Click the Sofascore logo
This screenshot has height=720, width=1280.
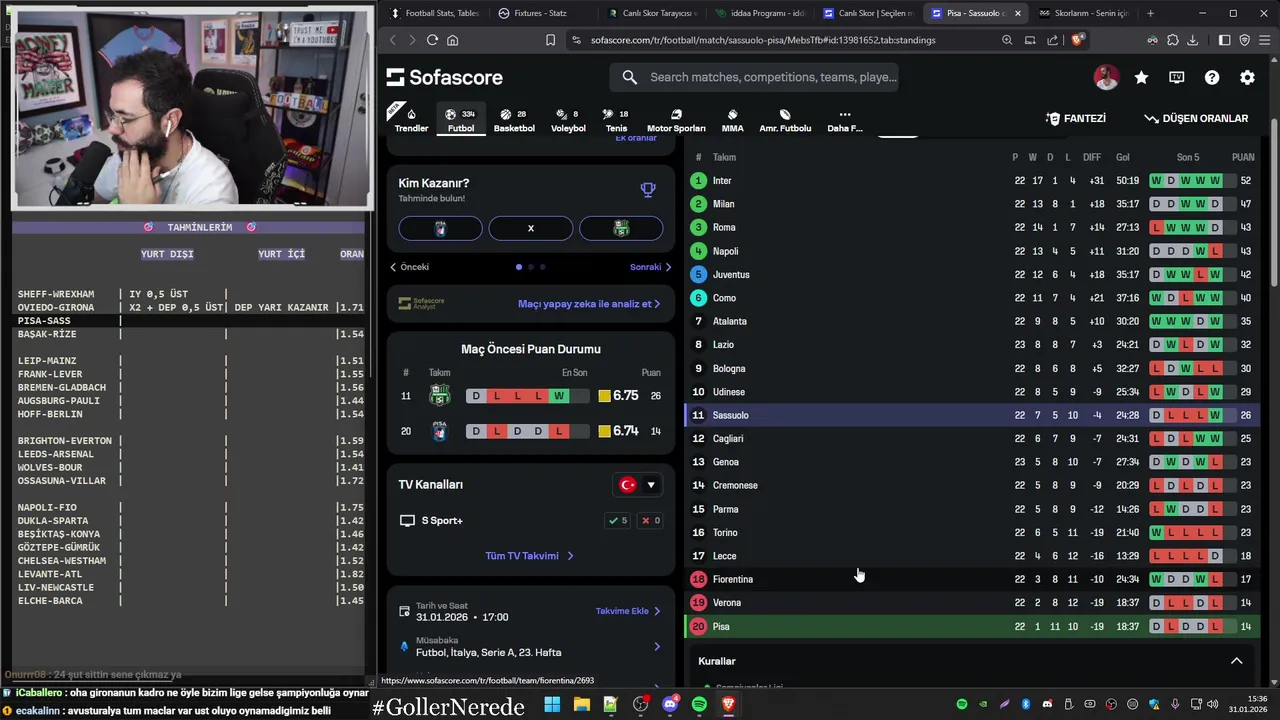445,77
